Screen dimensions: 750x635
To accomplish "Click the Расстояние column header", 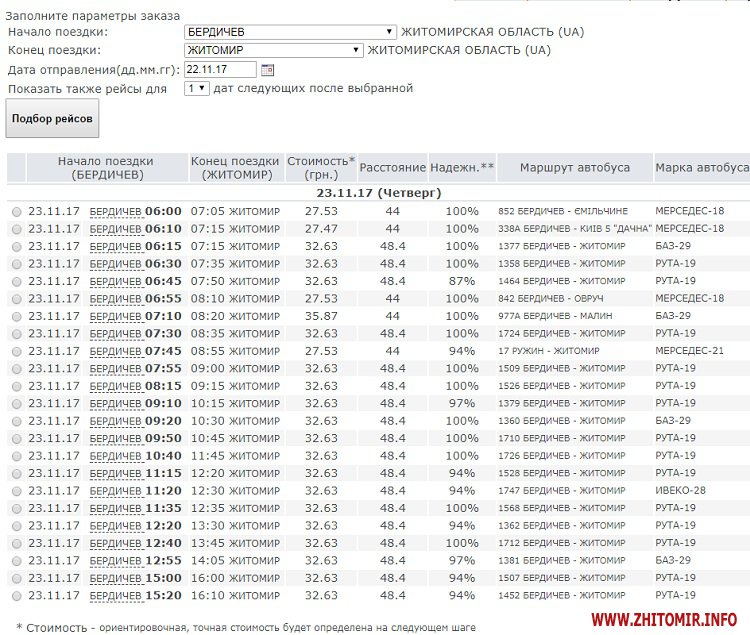I will [392, 168].
